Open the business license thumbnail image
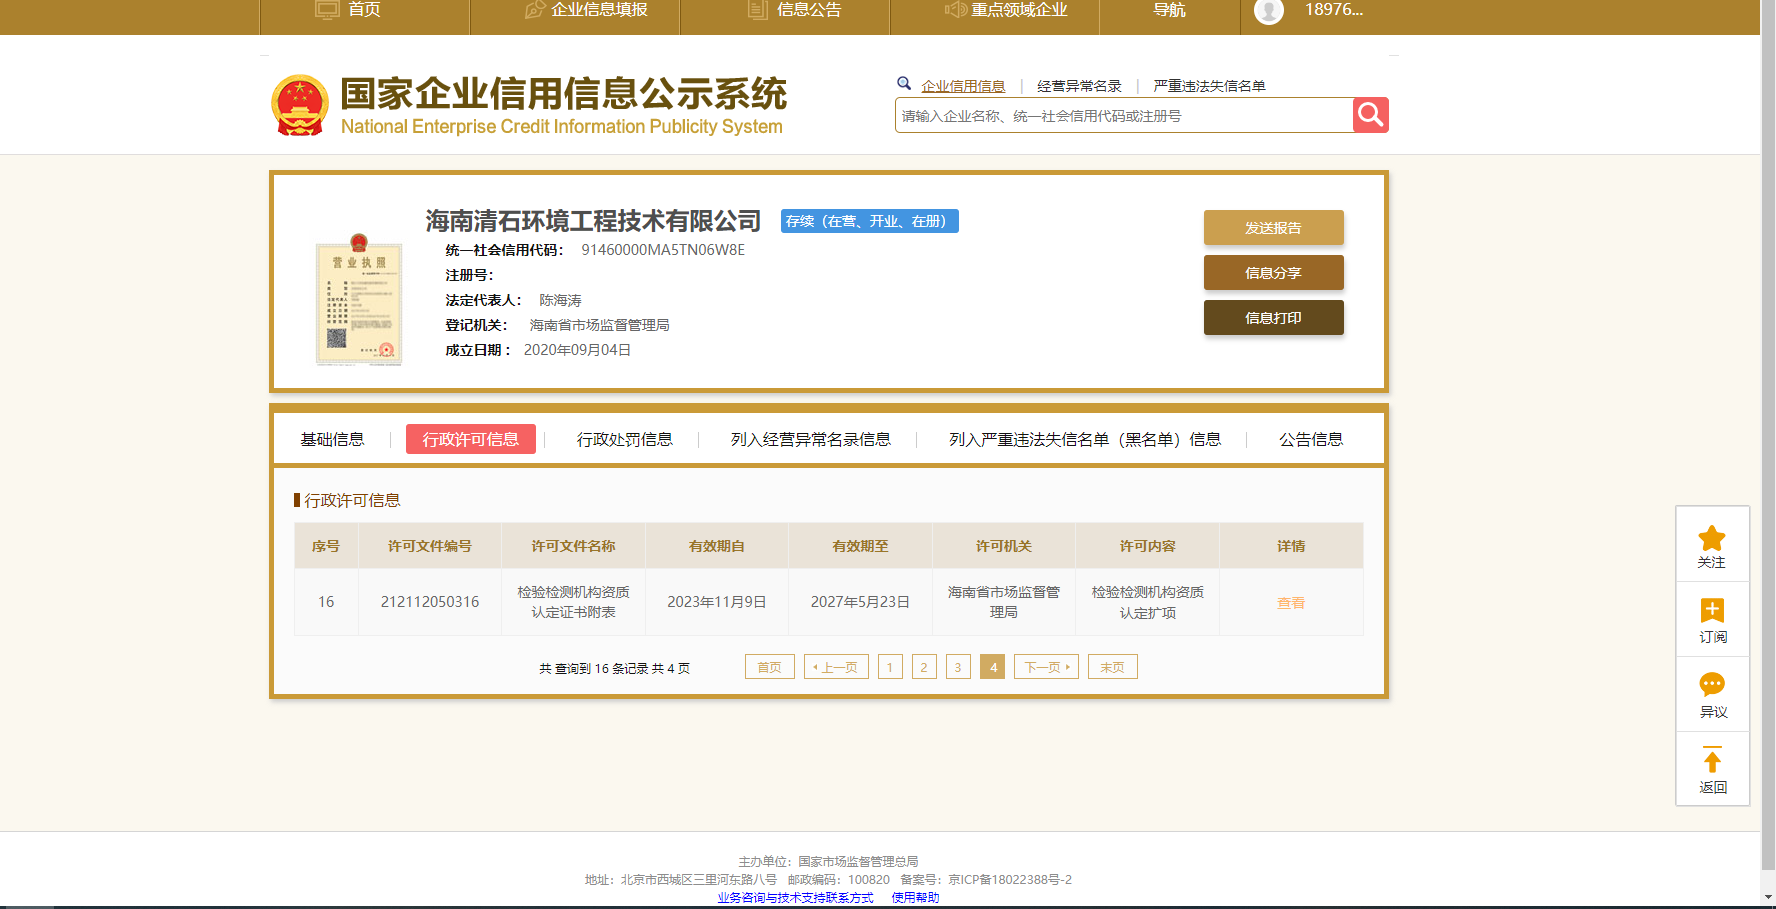Viewport: 1776px width, 909px height. coord(358,300)
